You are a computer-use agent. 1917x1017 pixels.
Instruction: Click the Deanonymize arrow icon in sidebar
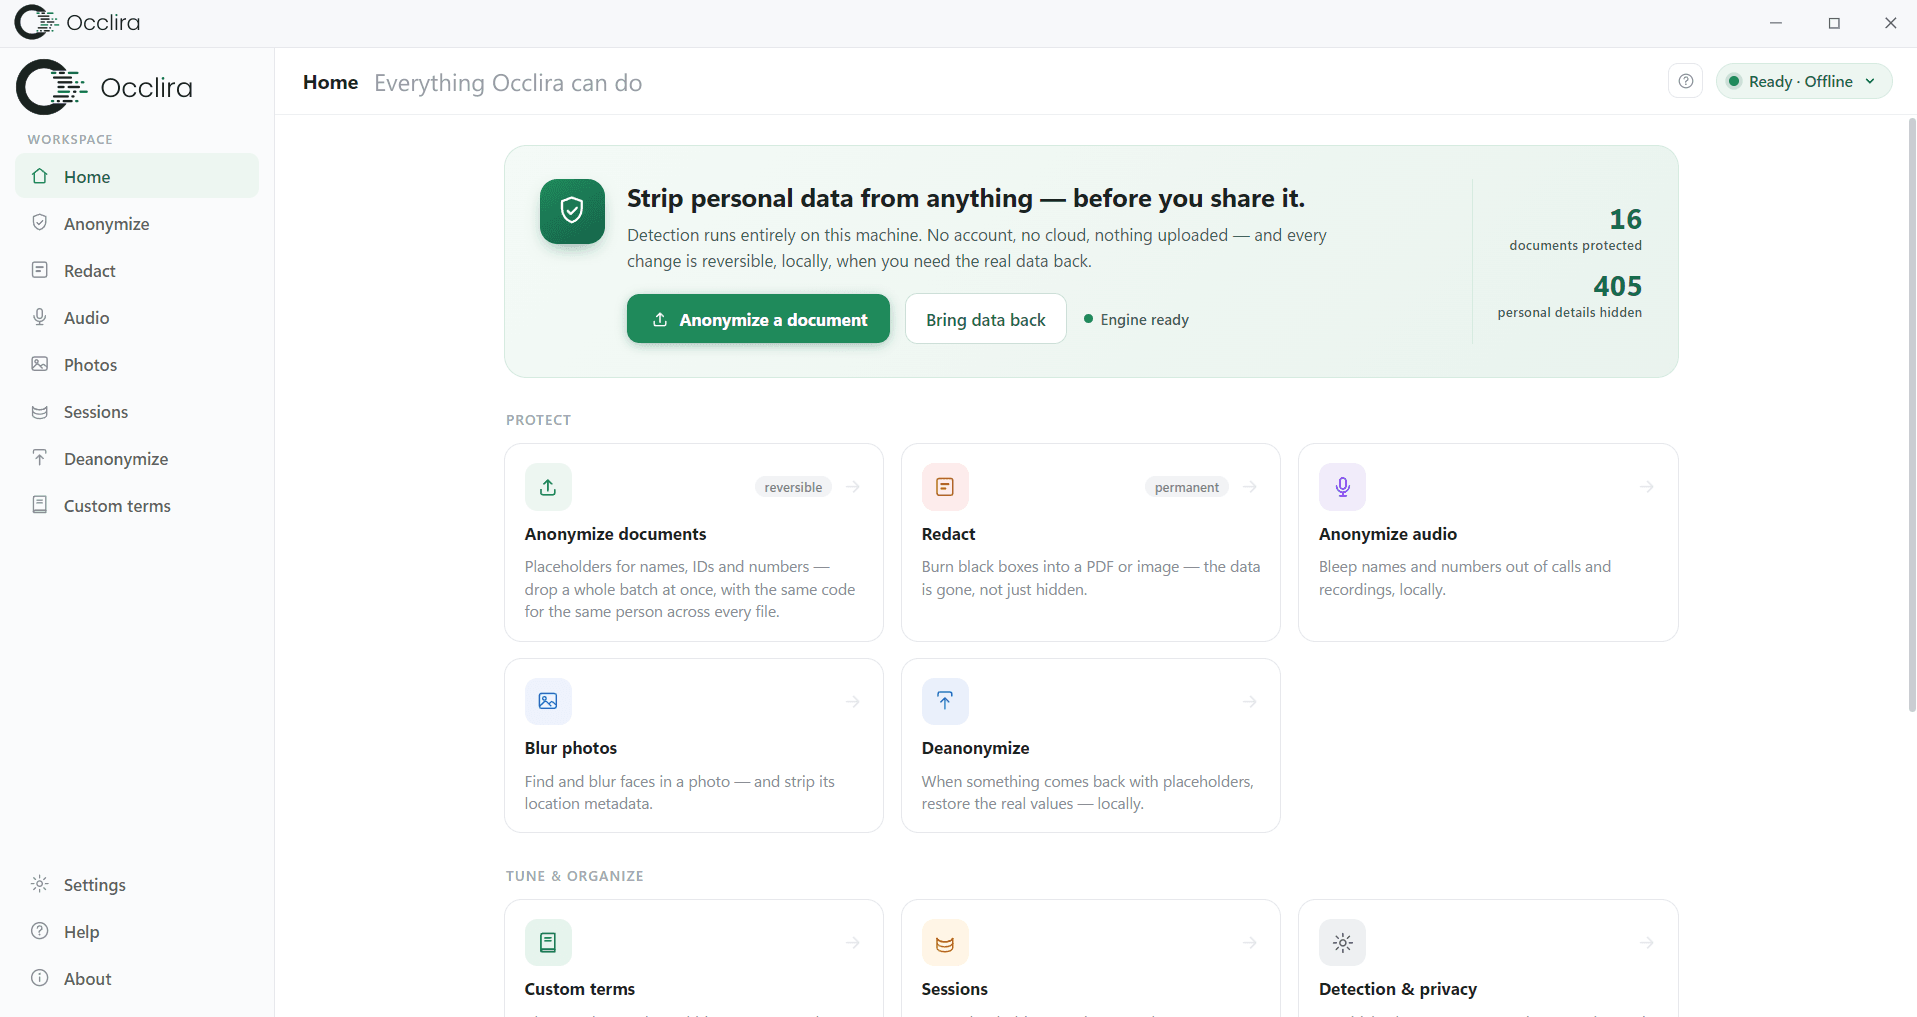(x=40, y=458)
